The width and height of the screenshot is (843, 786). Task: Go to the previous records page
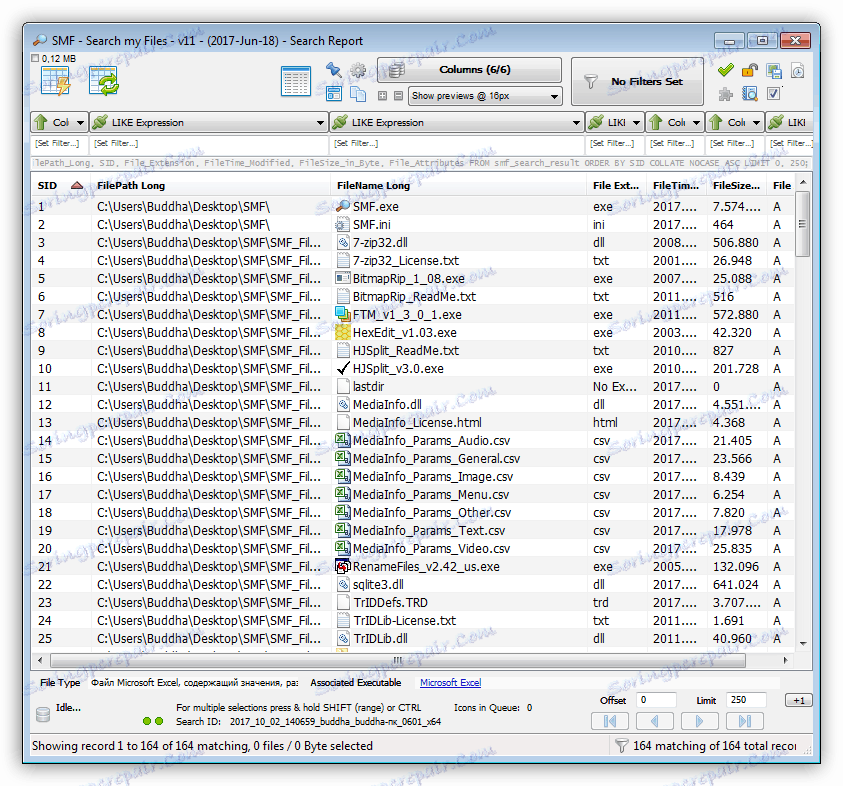(655, 721)
